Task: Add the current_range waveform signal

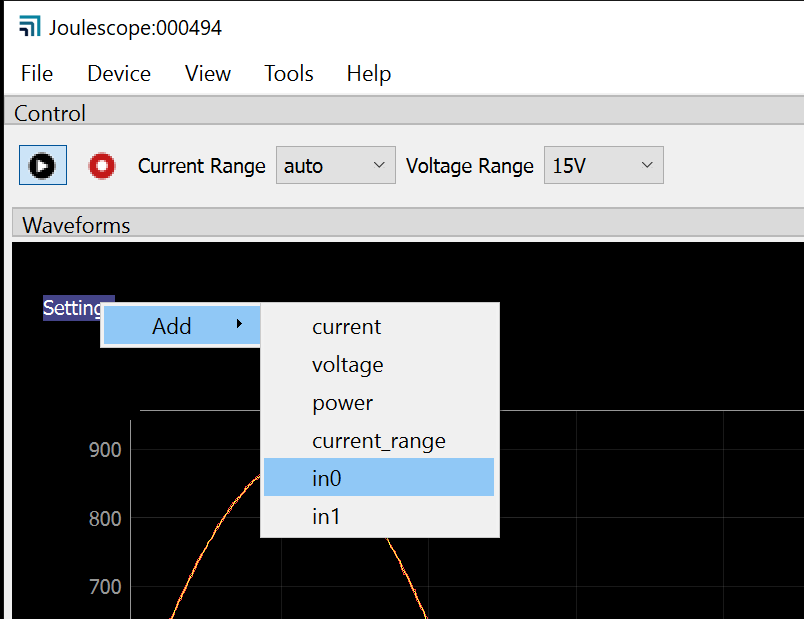Action: (x=379, y=441)
